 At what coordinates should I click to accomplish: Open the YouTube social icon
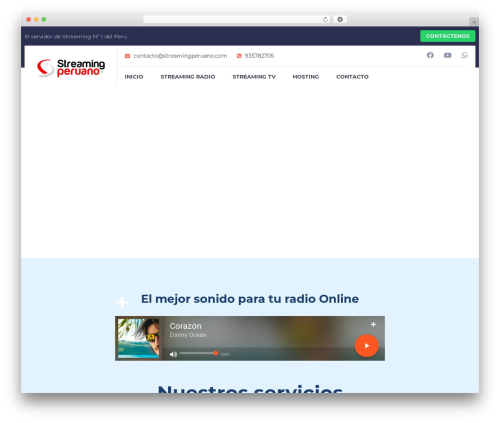(x=447, y=55)
